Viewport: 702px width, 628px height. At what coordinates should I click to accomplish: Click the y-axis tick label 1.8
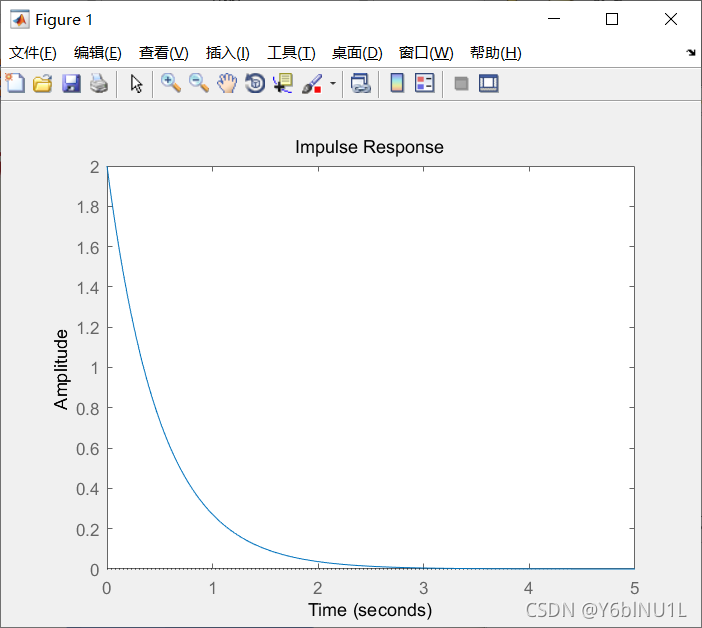[x=88, y=207]
